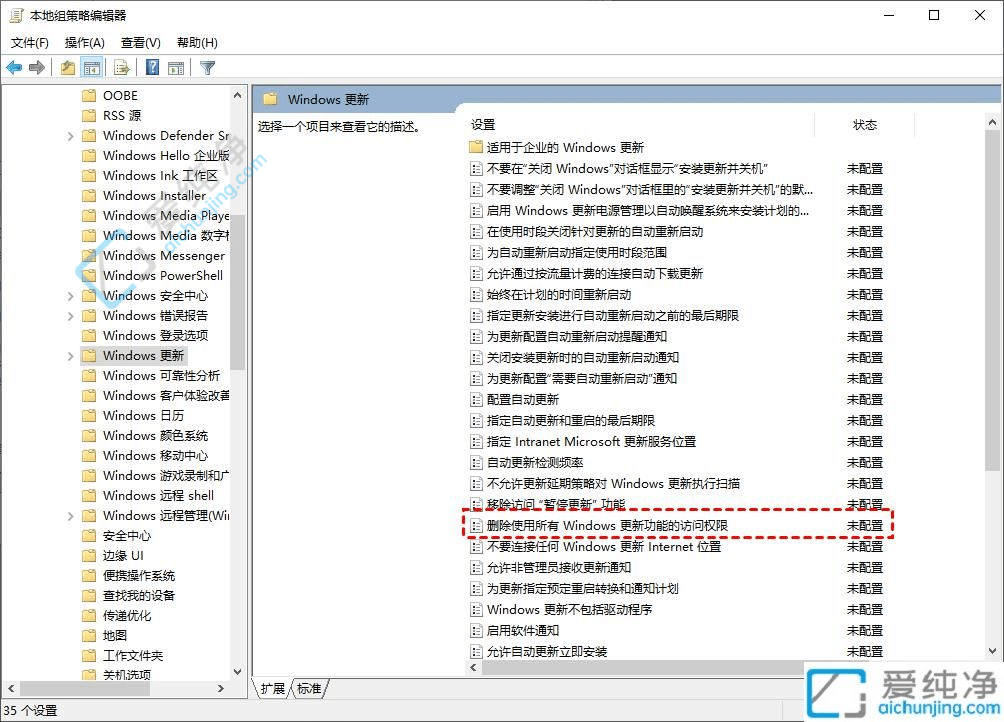Screen dimensions: 1004x722
Task: Open the Filter toolbar icon
Action: 207,67
